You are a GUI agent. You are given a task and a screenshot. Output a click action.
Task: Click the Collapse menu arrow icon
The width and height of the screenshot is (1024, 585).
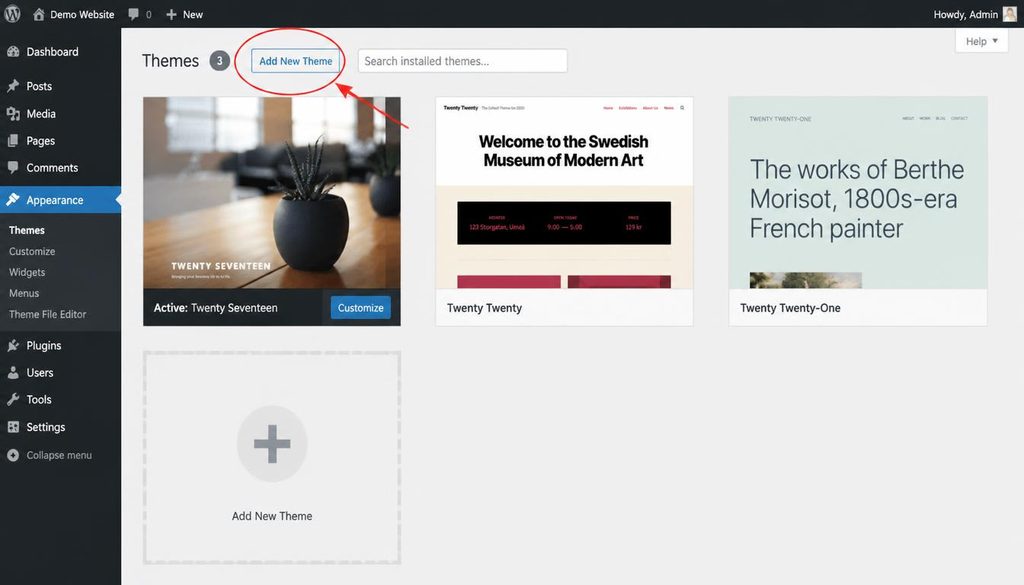(x=13, y=455)
